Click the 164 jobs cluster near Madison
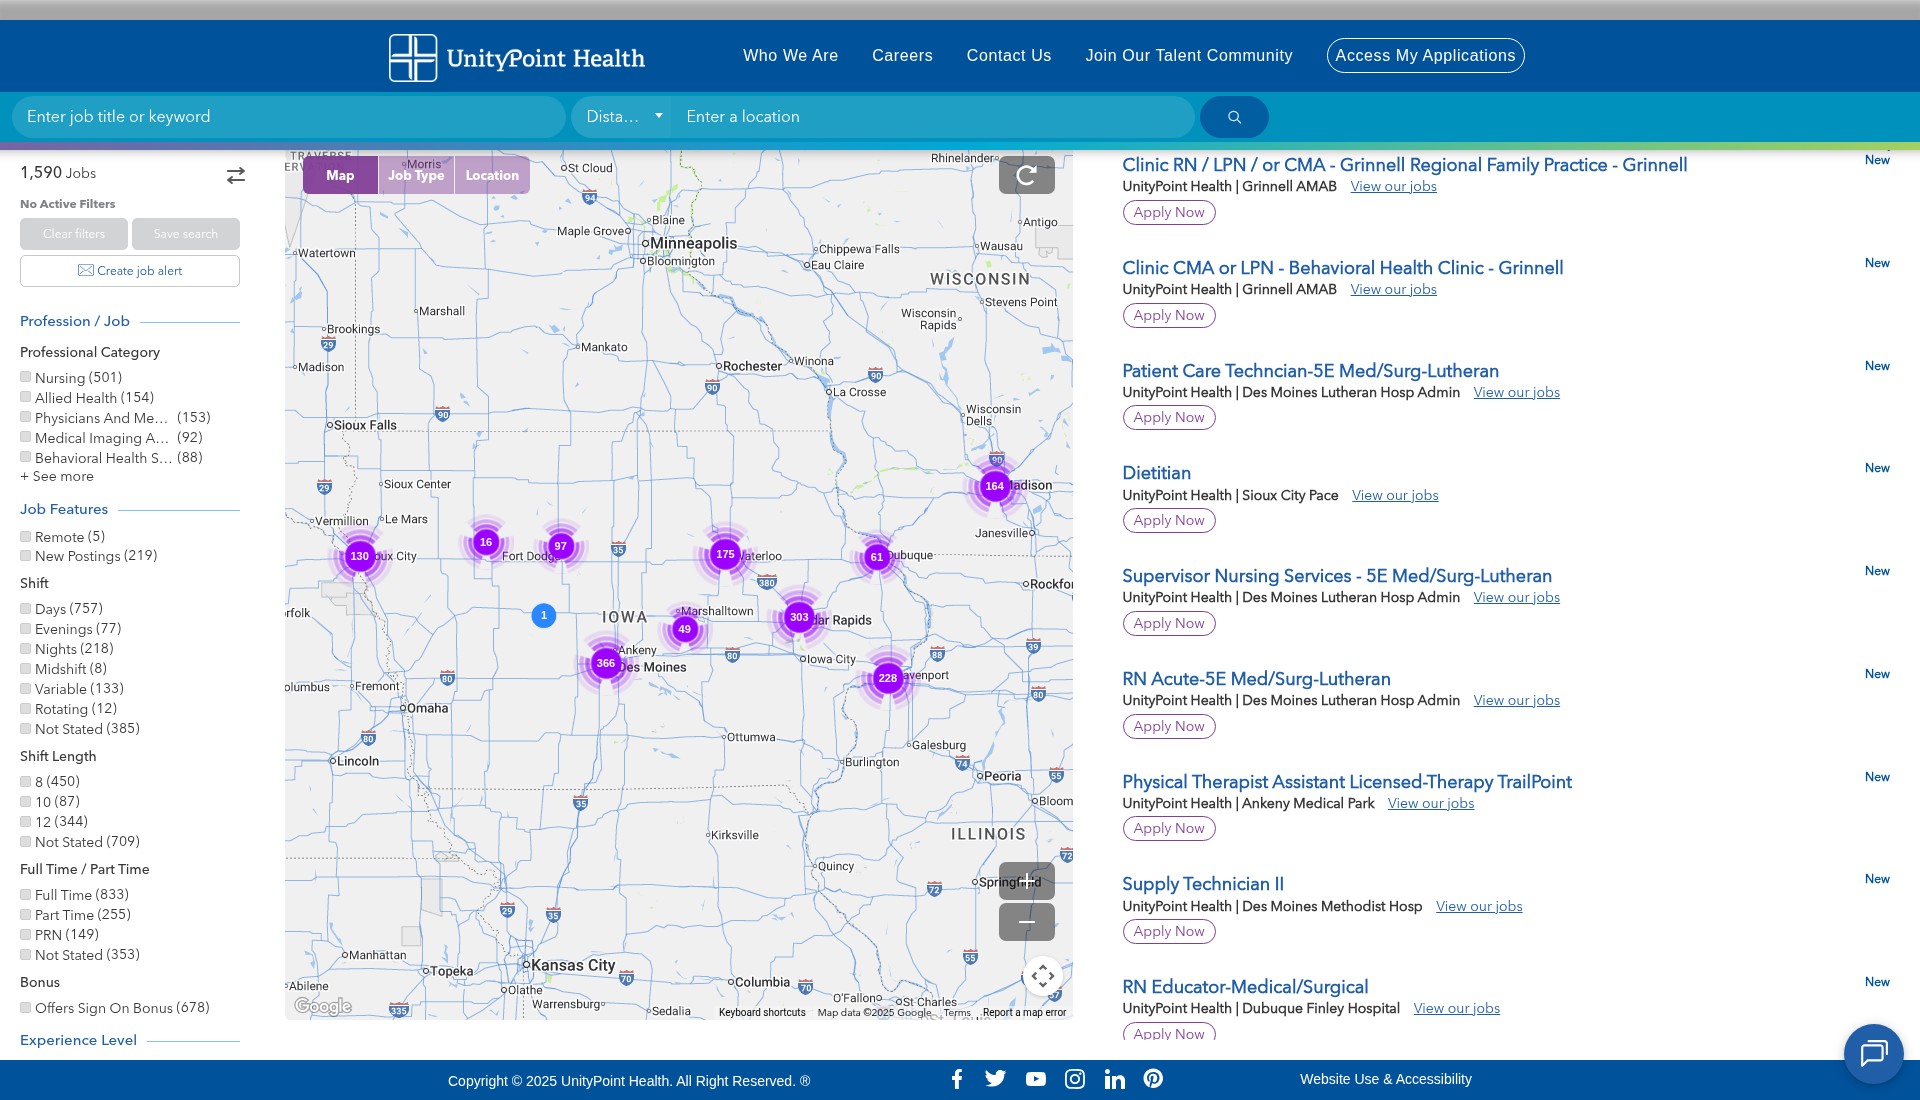Screen dimensions: 1920x1100 pyautogui.click(x=994, y=486)
